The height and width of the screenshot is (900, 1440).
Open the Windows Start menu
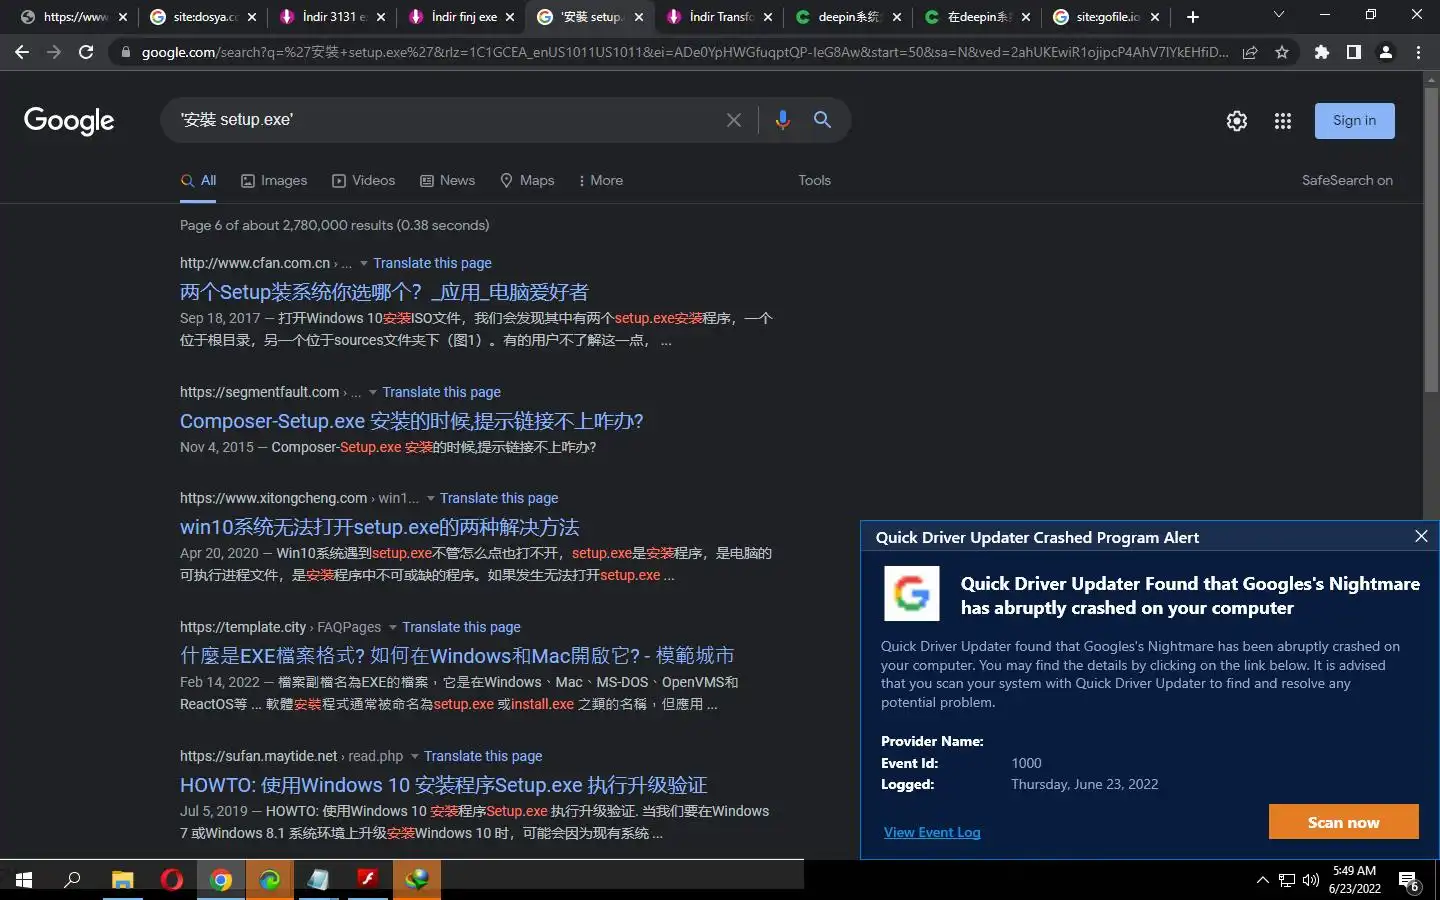[24, 880]
